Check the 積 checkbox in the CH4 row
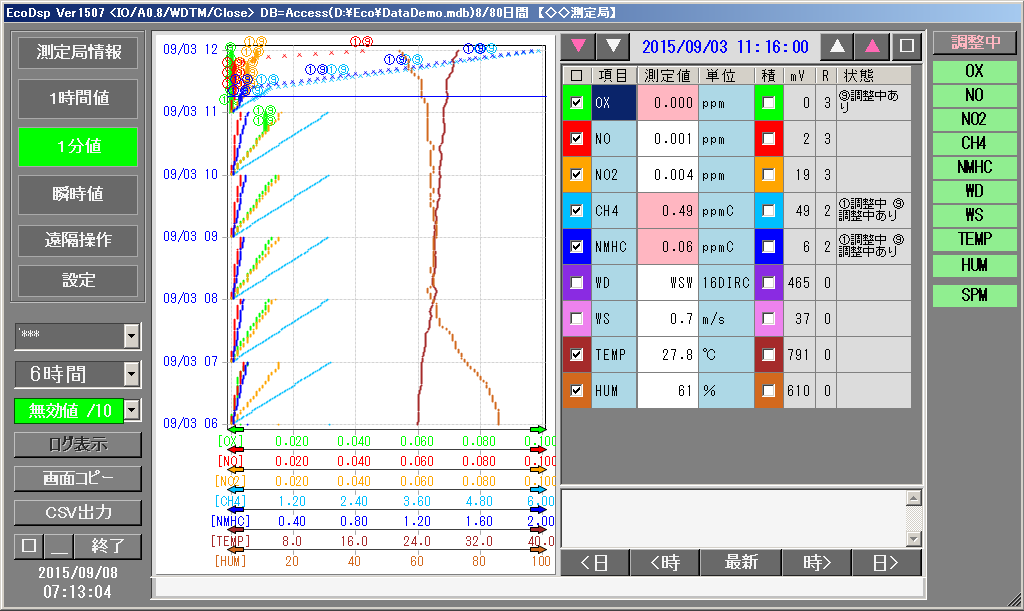This screenshot has width=1024, height=611. click(x=768, y=211)
